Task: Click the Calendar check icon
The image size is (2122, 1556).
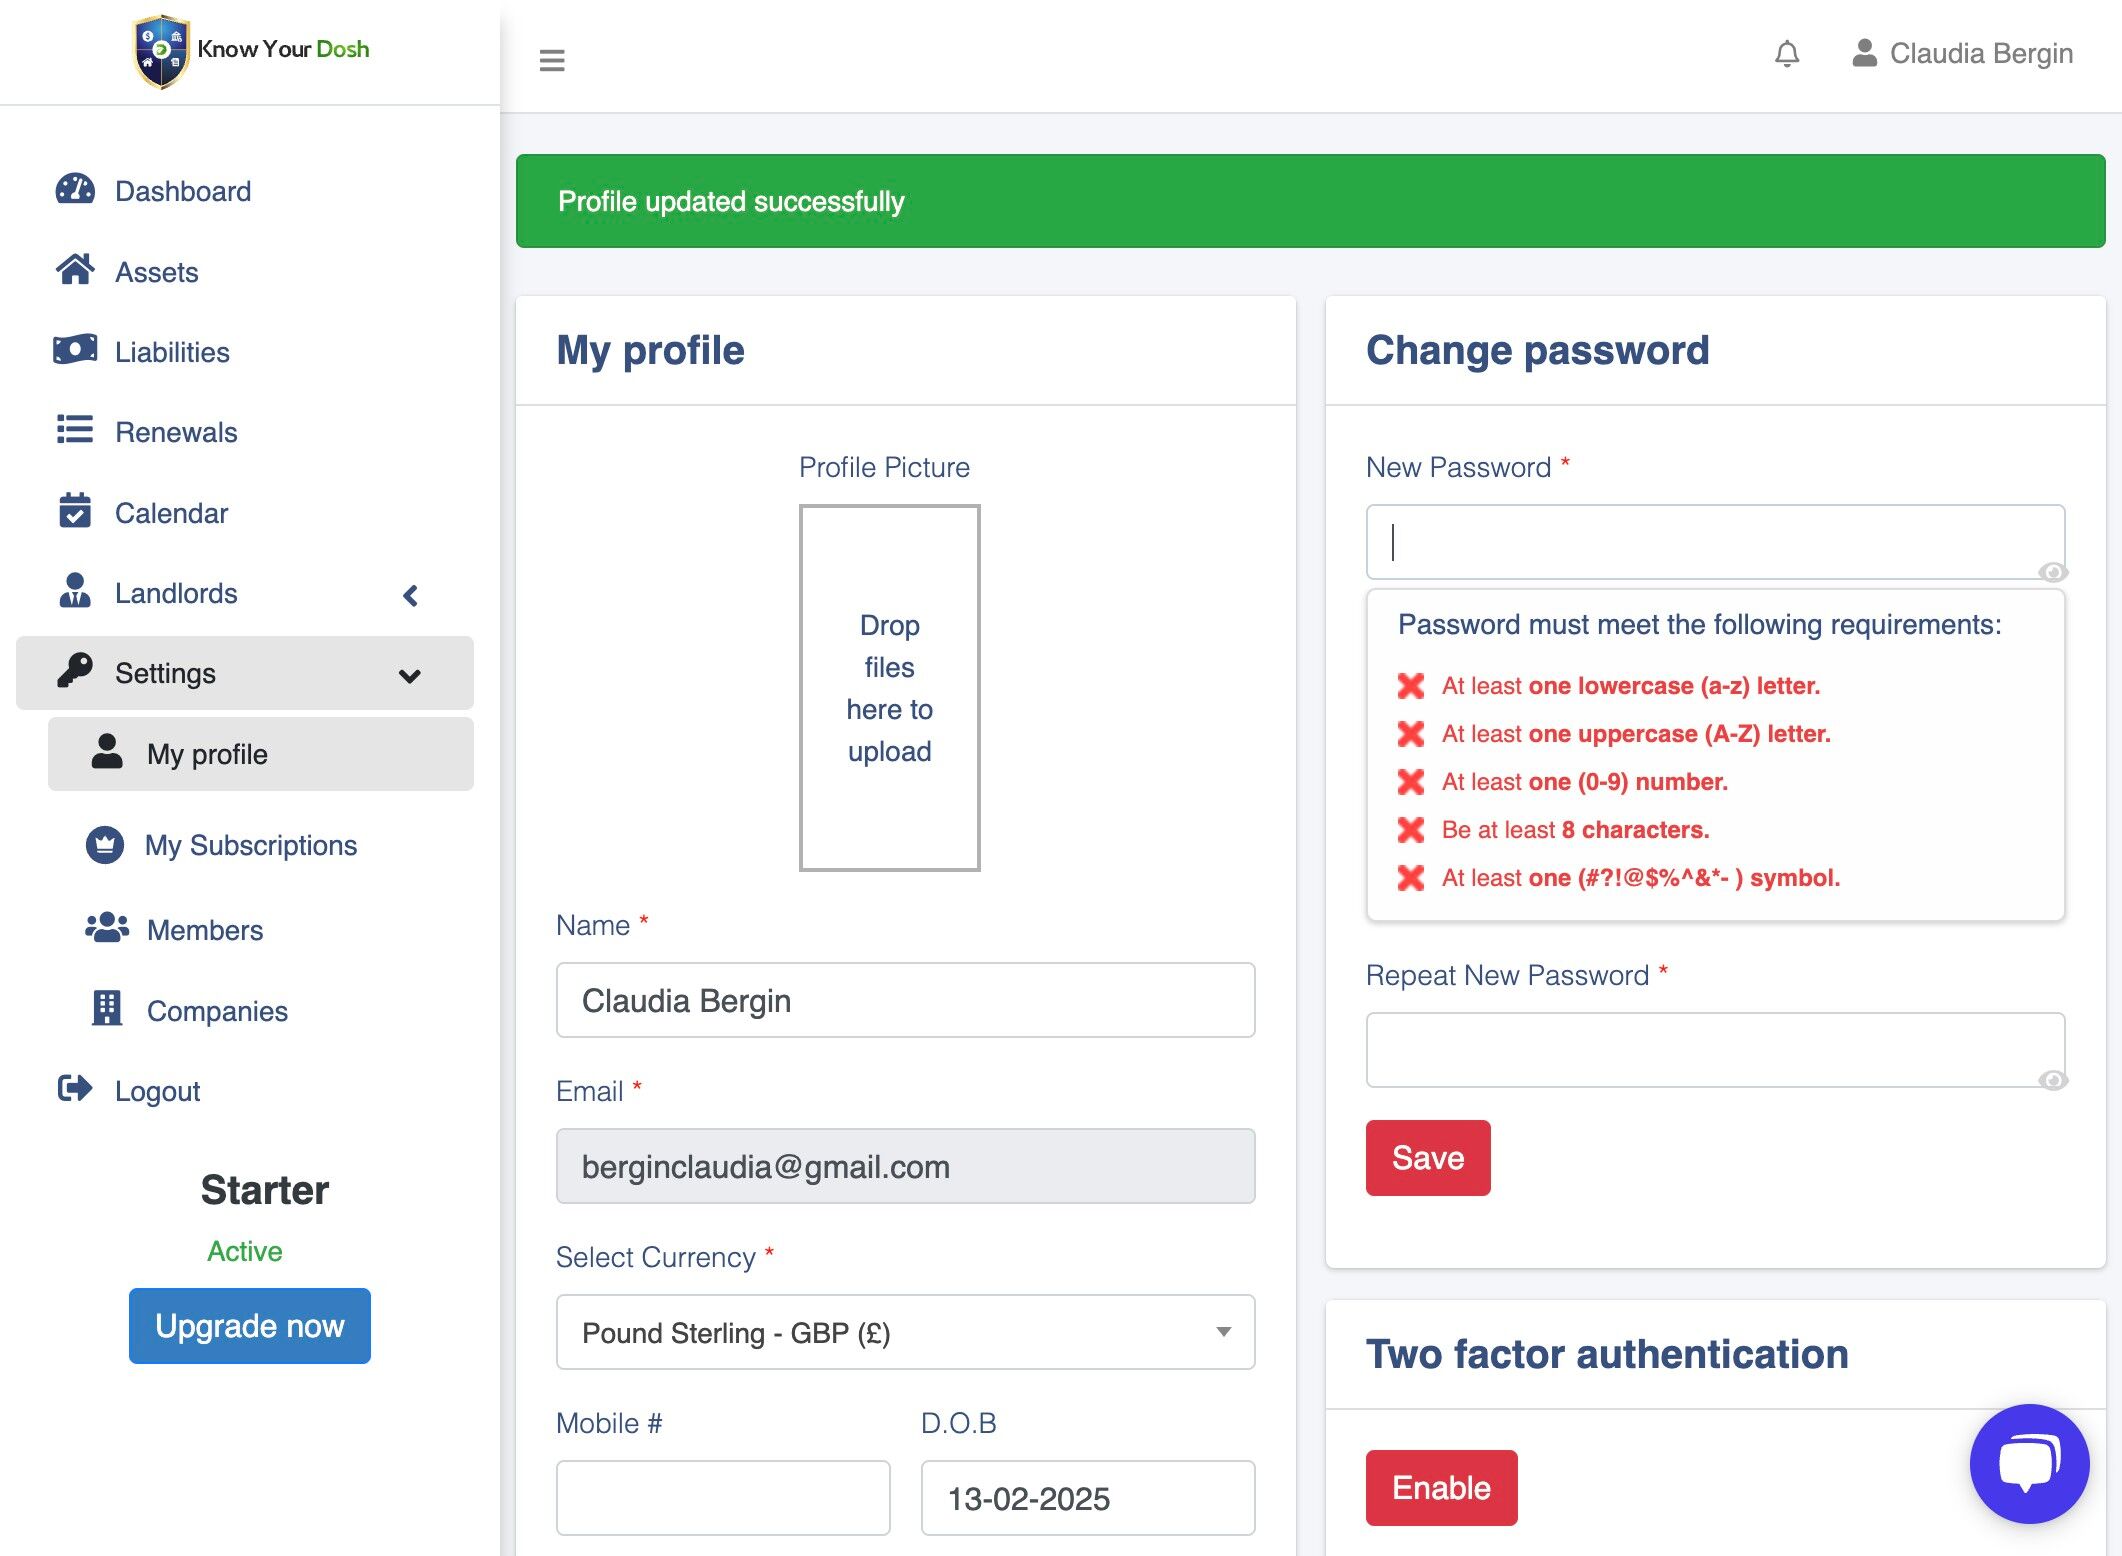Action: point(75,511)
